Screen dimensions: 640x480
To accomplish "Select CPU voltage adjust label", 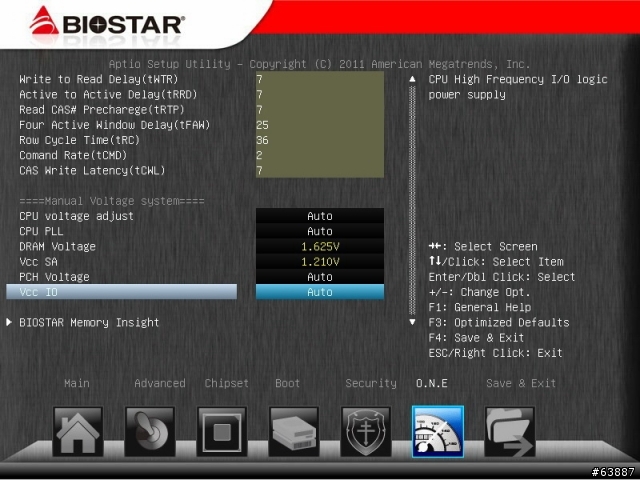I will click(x=76, y=216).
